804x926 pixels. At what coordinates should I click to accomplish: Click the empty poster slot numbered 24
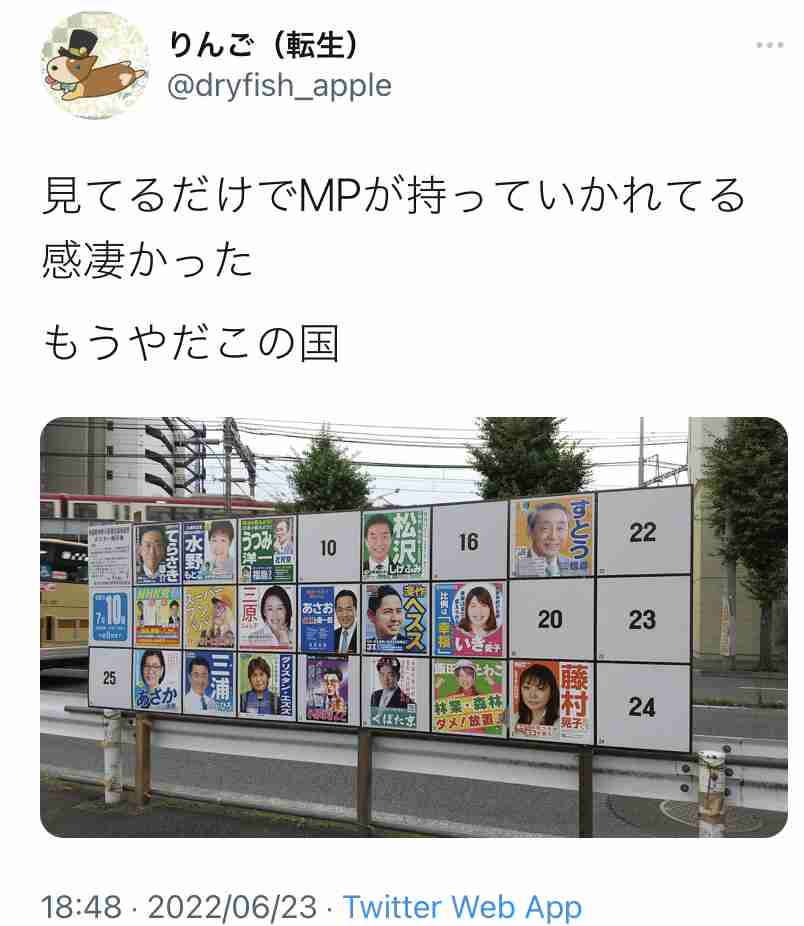pos(643,707)
